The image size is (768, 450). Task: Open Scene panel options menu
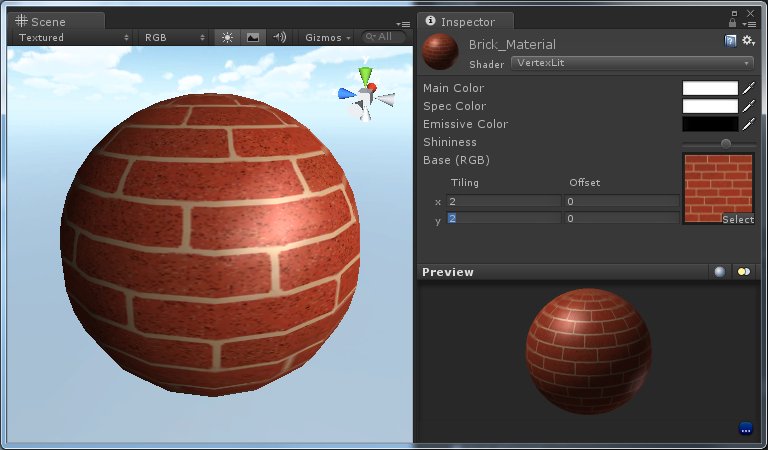click(403, 24)
